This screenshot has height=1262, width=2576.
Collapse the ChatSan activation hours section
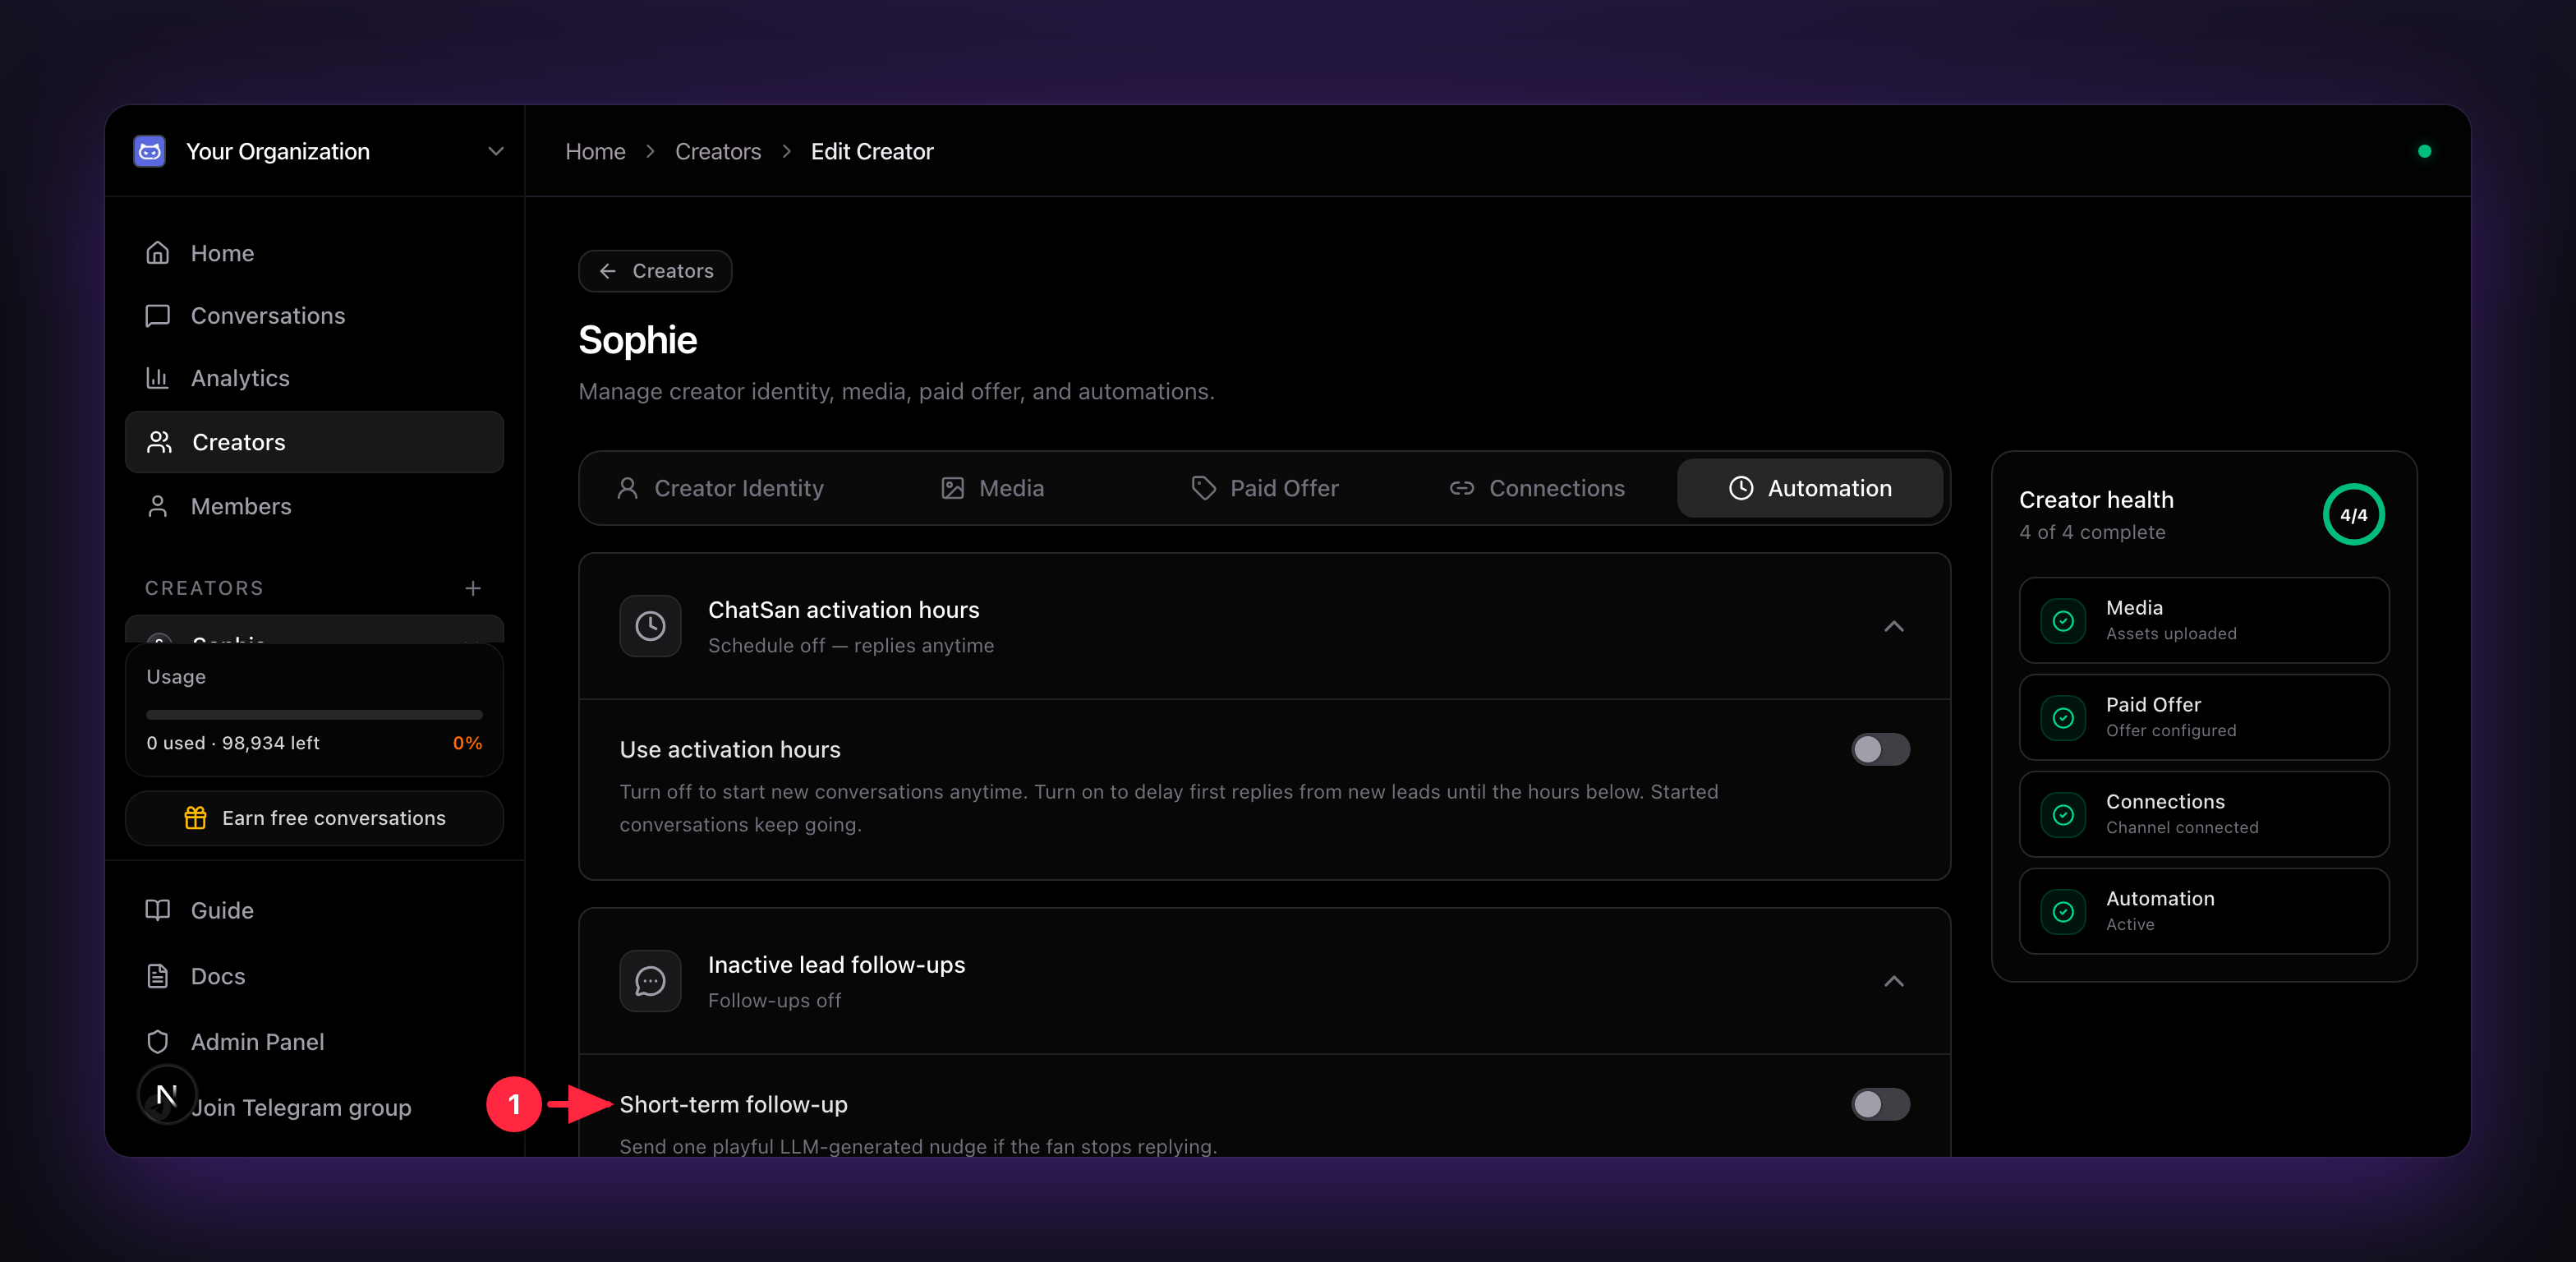(x=1894, y=626)
